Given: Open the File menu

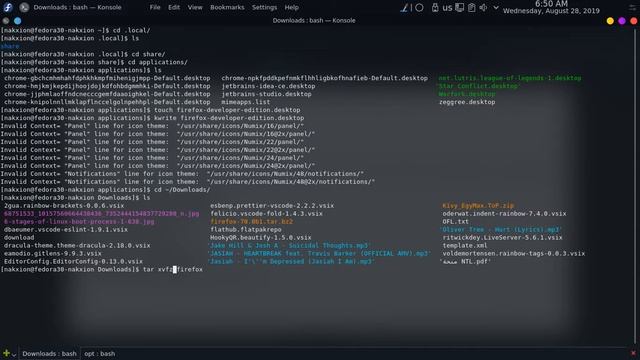Looking at the screenshot, I should (155, 7).
